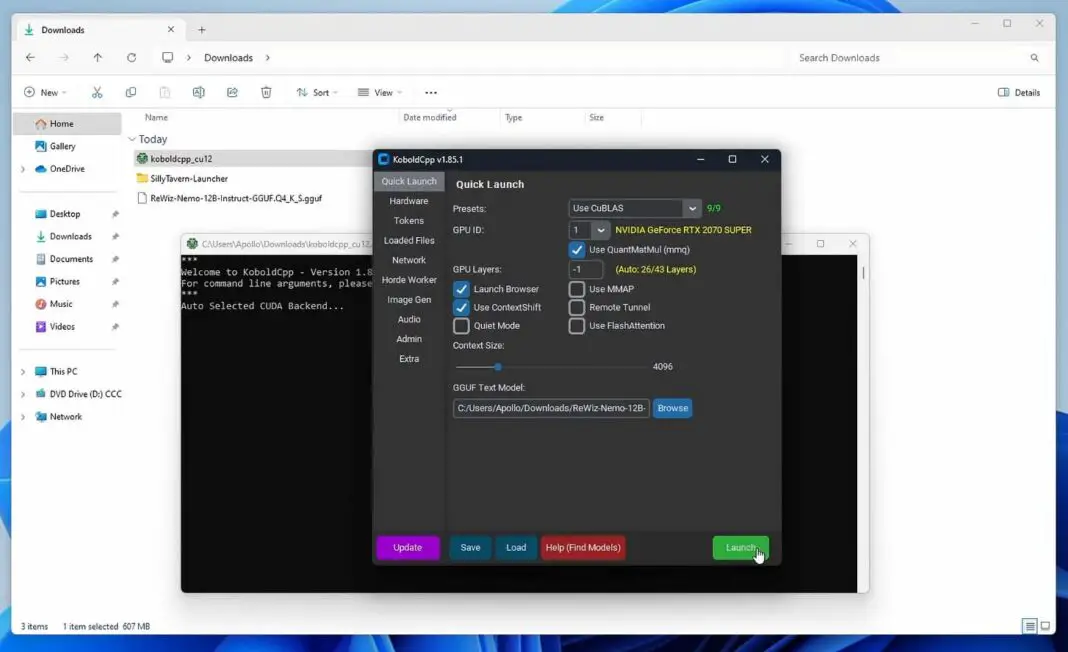Click the Delete trash icon in Explorer
Screen dimensions: 1068x652
coord(266,92)
